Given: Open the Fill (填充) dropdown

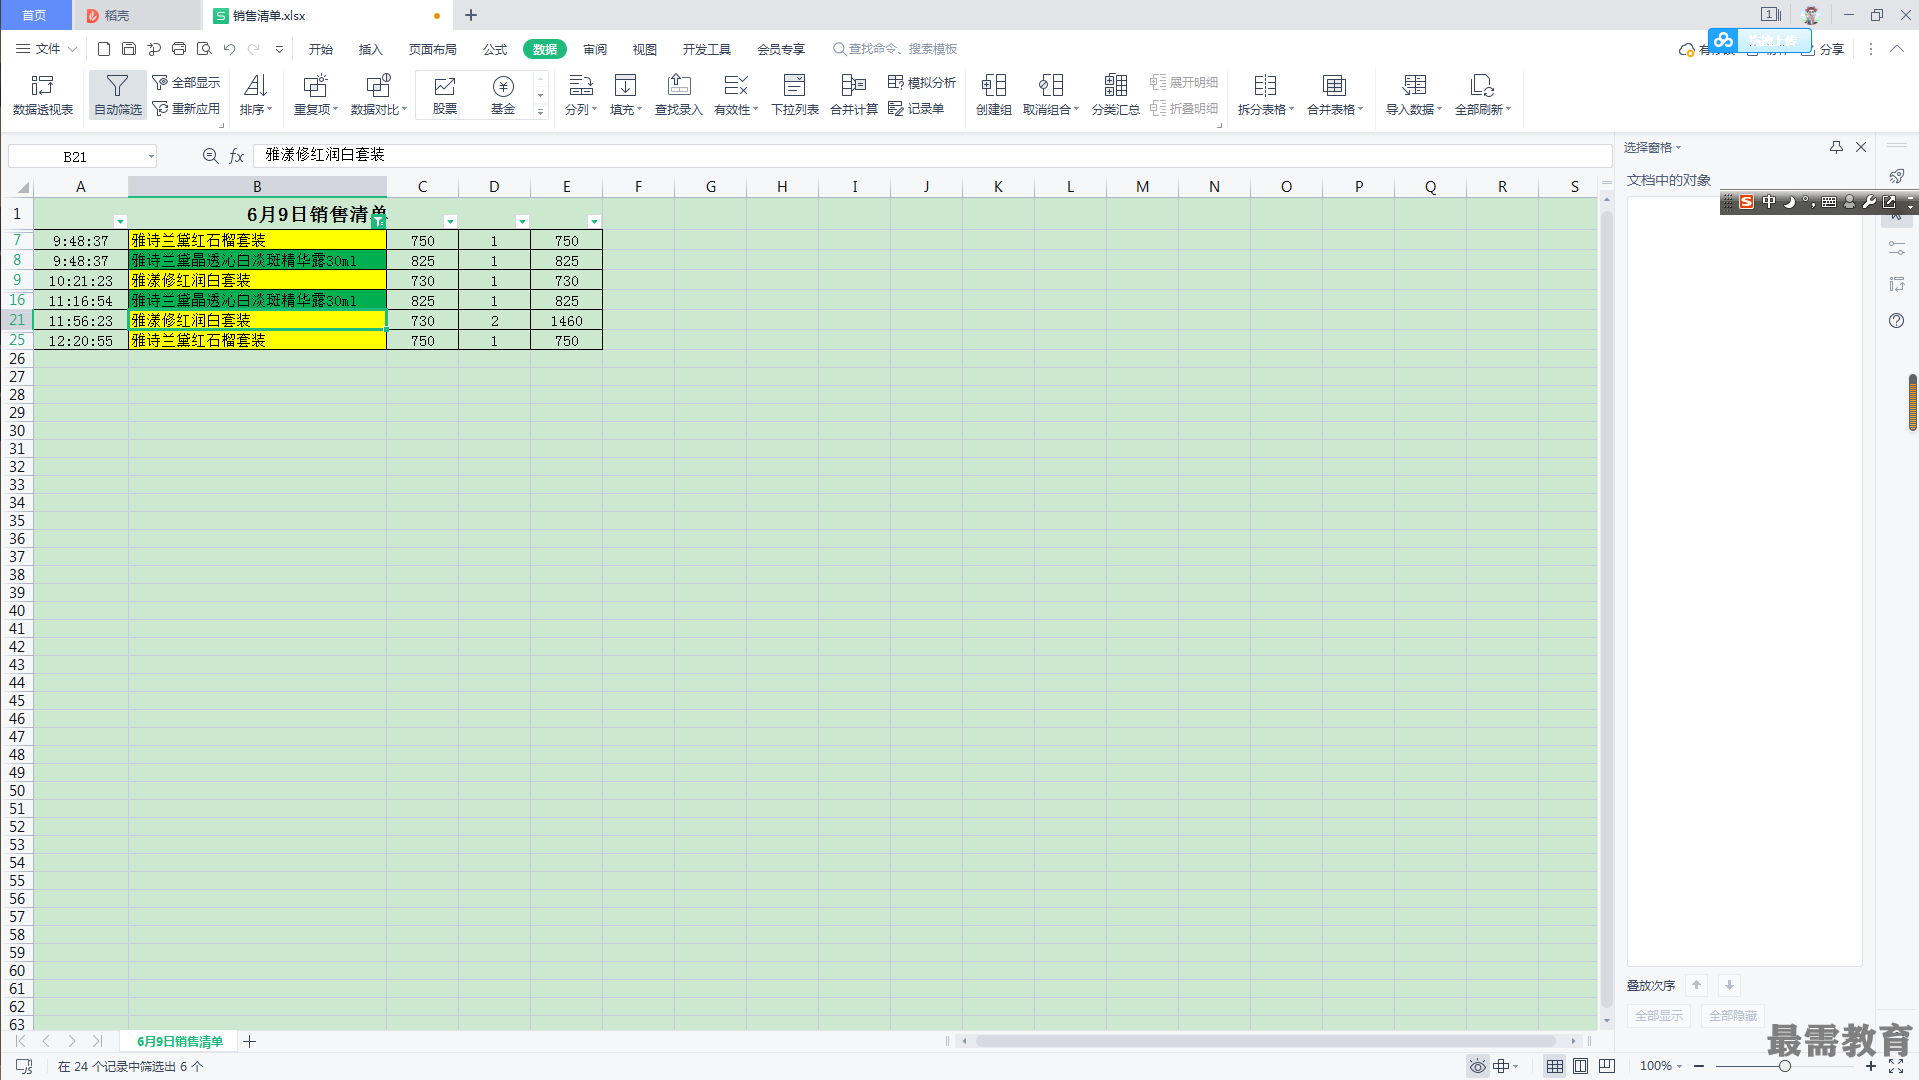Looking at the screenshot, I should pyautogui.click(x=626, y=95).
